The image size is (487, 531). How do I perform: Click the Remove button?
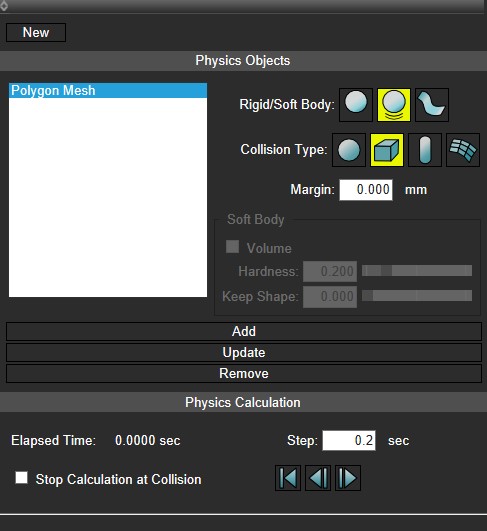click(244, 374)
